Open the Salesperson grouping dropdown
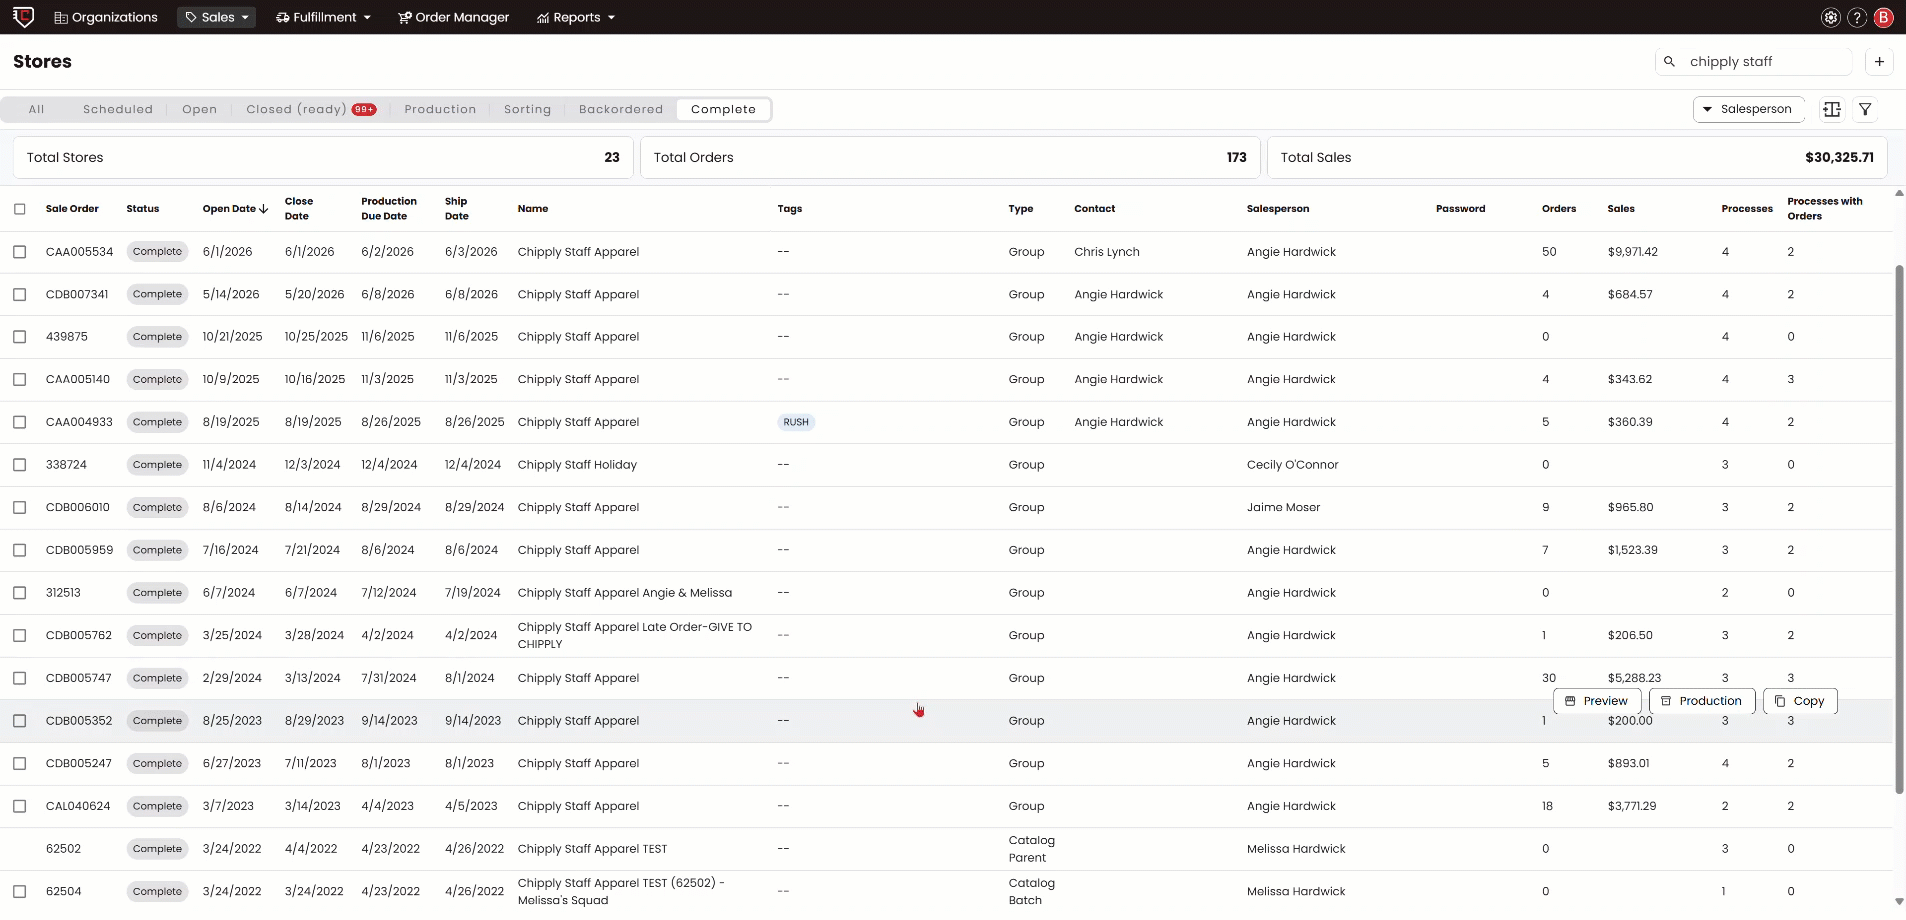Screen dimensions: 1906x920 [1748, 109]
